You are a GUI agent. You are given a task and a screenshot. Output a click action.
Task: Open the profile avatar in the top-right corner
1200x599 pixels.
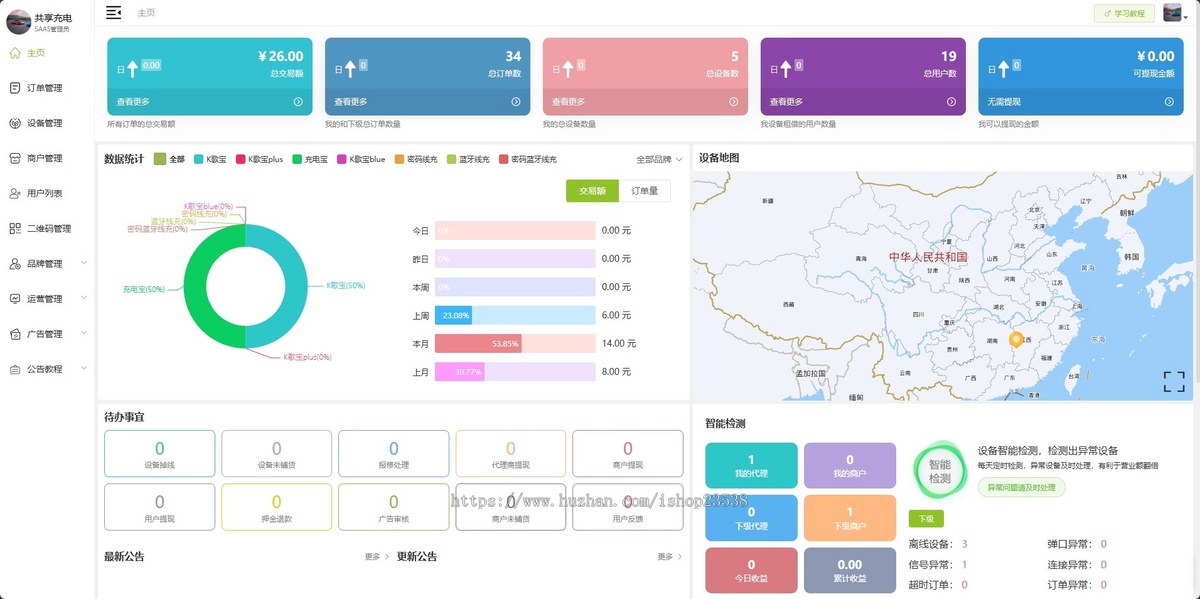[1170, 13]
